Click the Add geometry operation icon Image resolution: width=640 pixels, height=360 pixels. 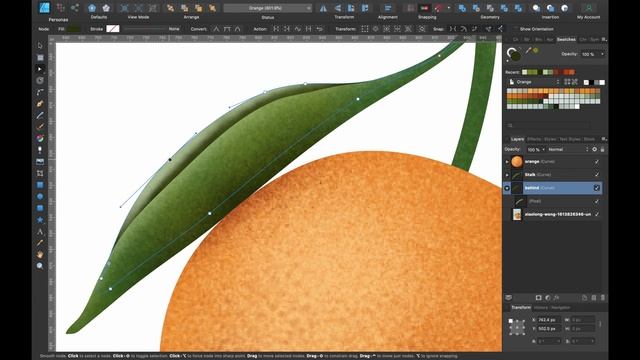[462, 8]
